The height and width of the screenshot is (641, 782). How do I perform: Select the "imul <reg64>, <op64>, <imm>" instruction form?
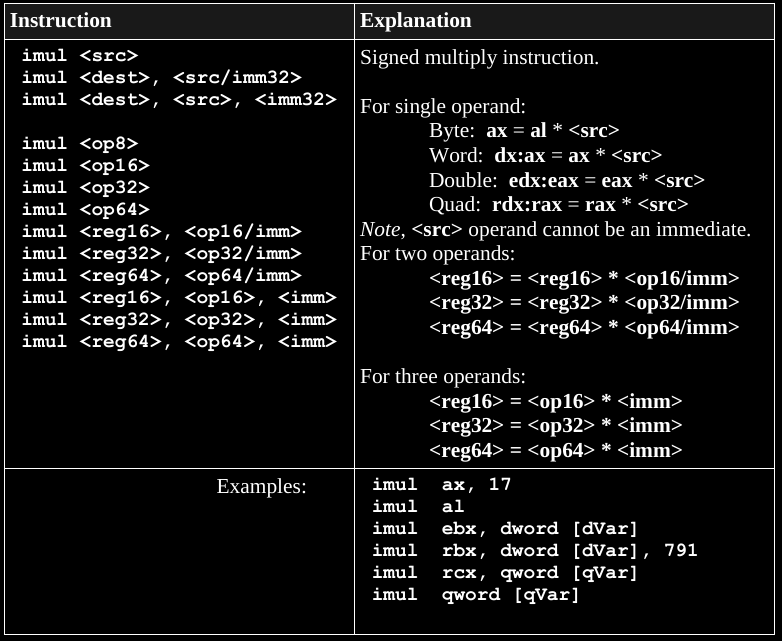(x=179, y=342)
